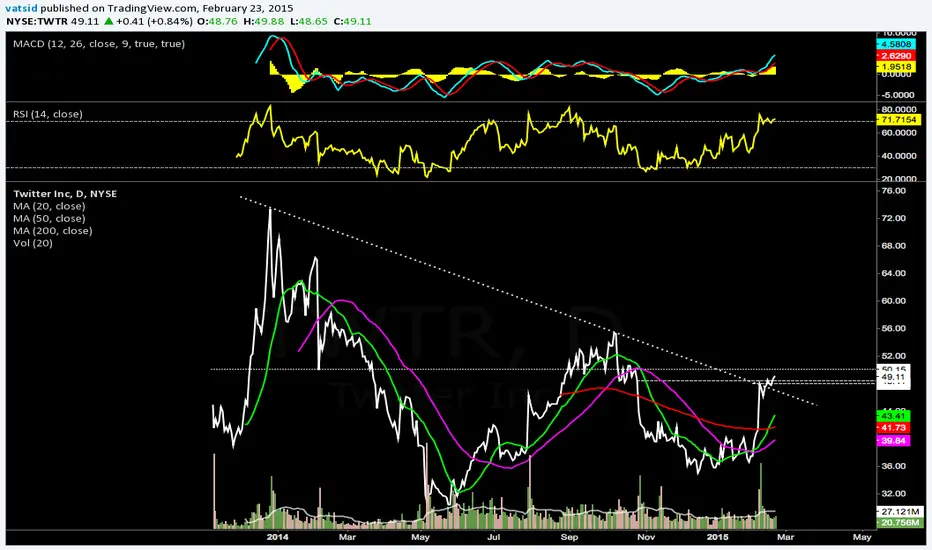Click the green 43.41 MA price label
This screenshot has height=550, width=932.
(x=893, y=416)
